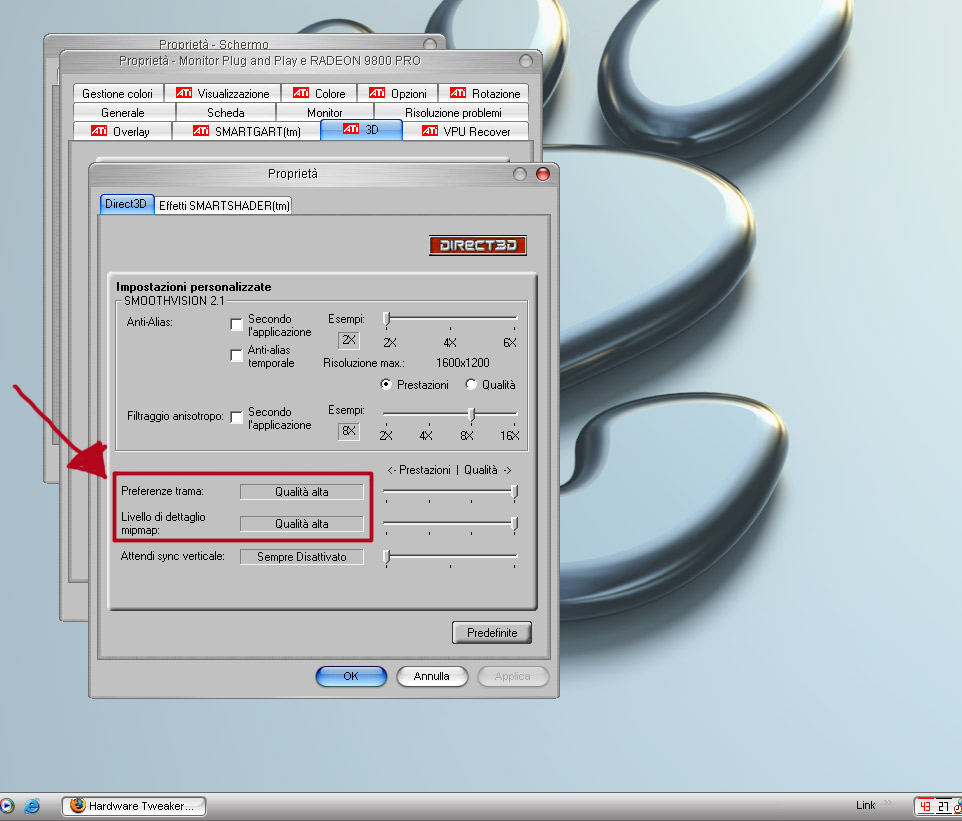Click the mipmap Qualità alta field

click(302, 523)
